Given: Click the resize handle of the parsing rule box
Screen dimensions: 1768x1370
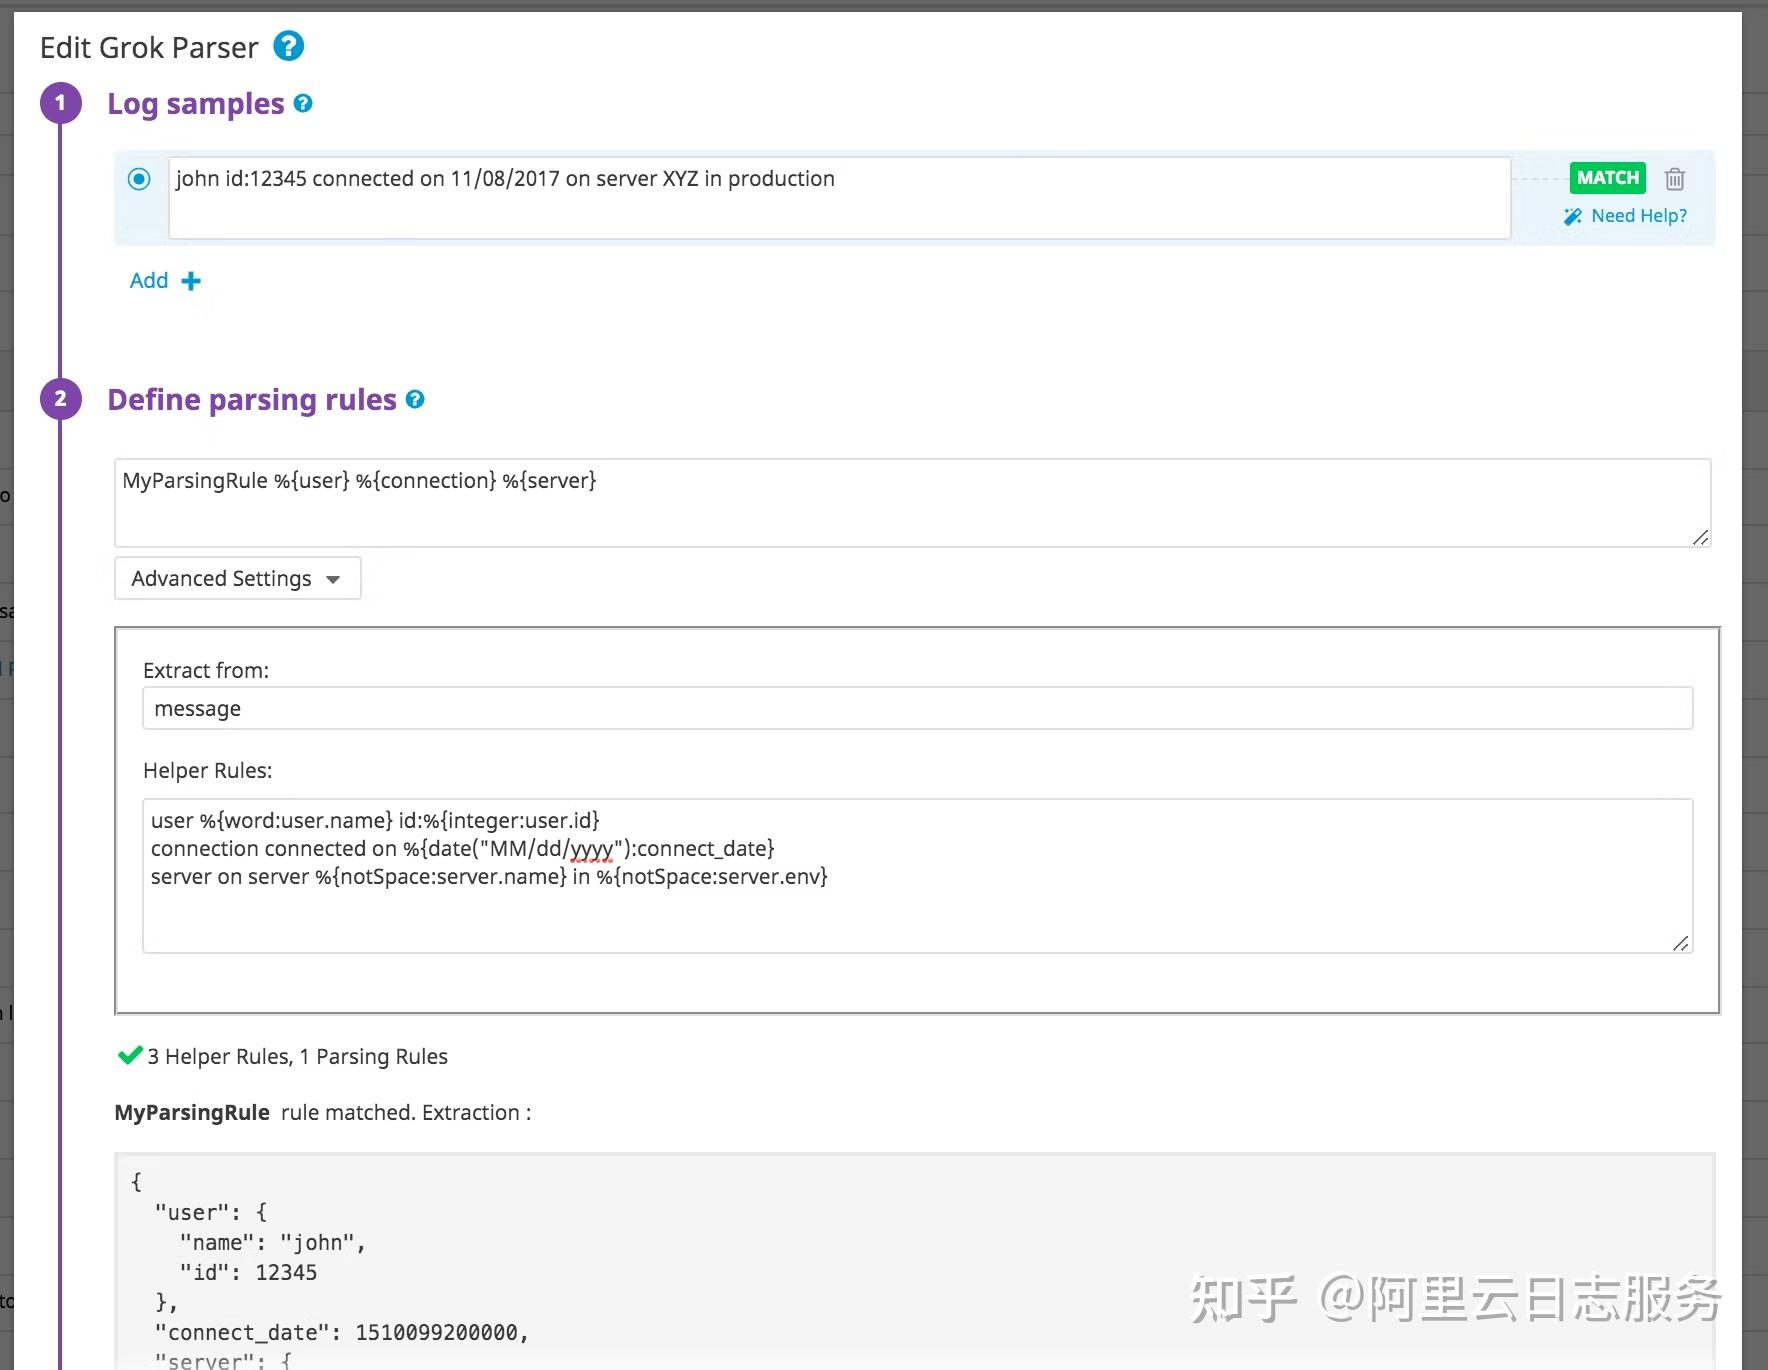Looking at the screenshot, I should [1700, 538].
